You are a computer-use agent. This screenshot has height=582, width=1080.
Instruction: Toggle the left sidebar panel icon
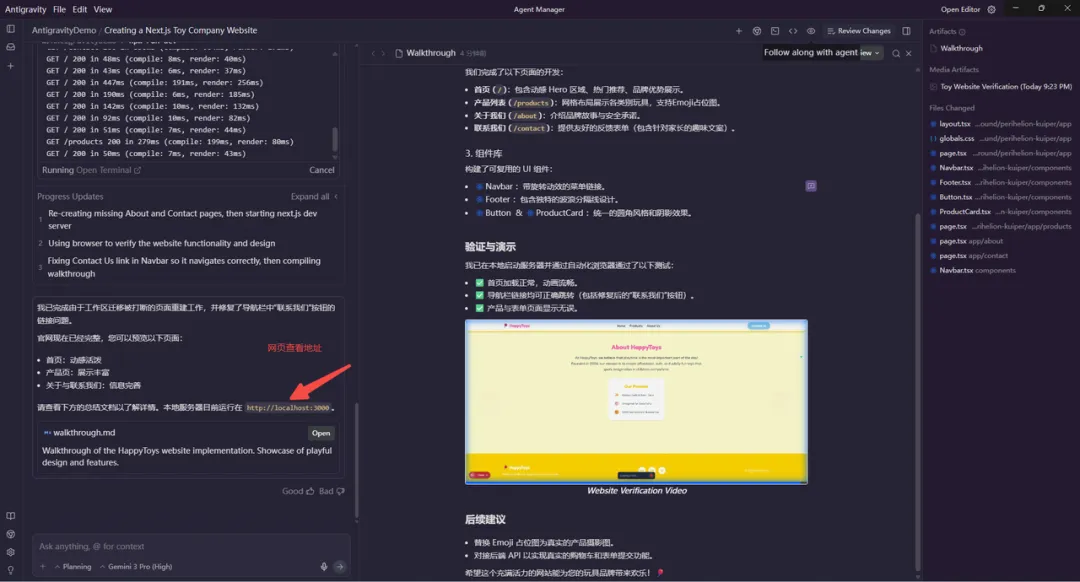10,29
